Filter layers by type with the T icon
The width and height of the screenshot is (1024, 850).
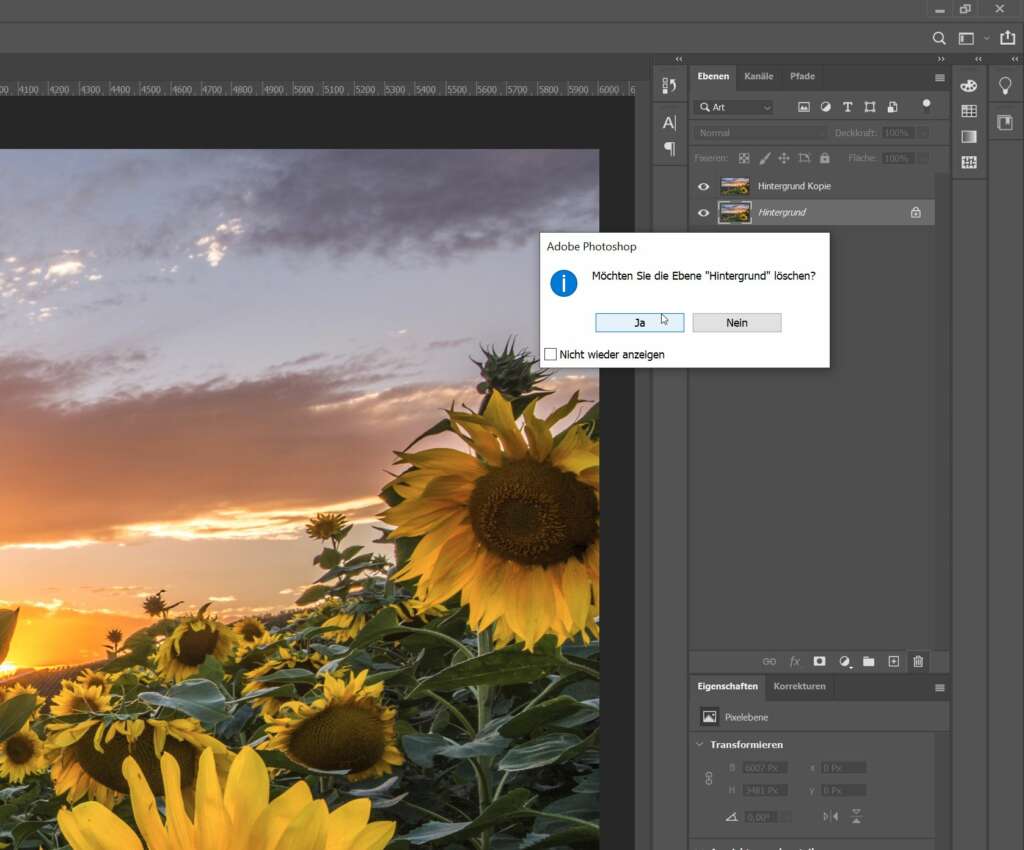847,106
